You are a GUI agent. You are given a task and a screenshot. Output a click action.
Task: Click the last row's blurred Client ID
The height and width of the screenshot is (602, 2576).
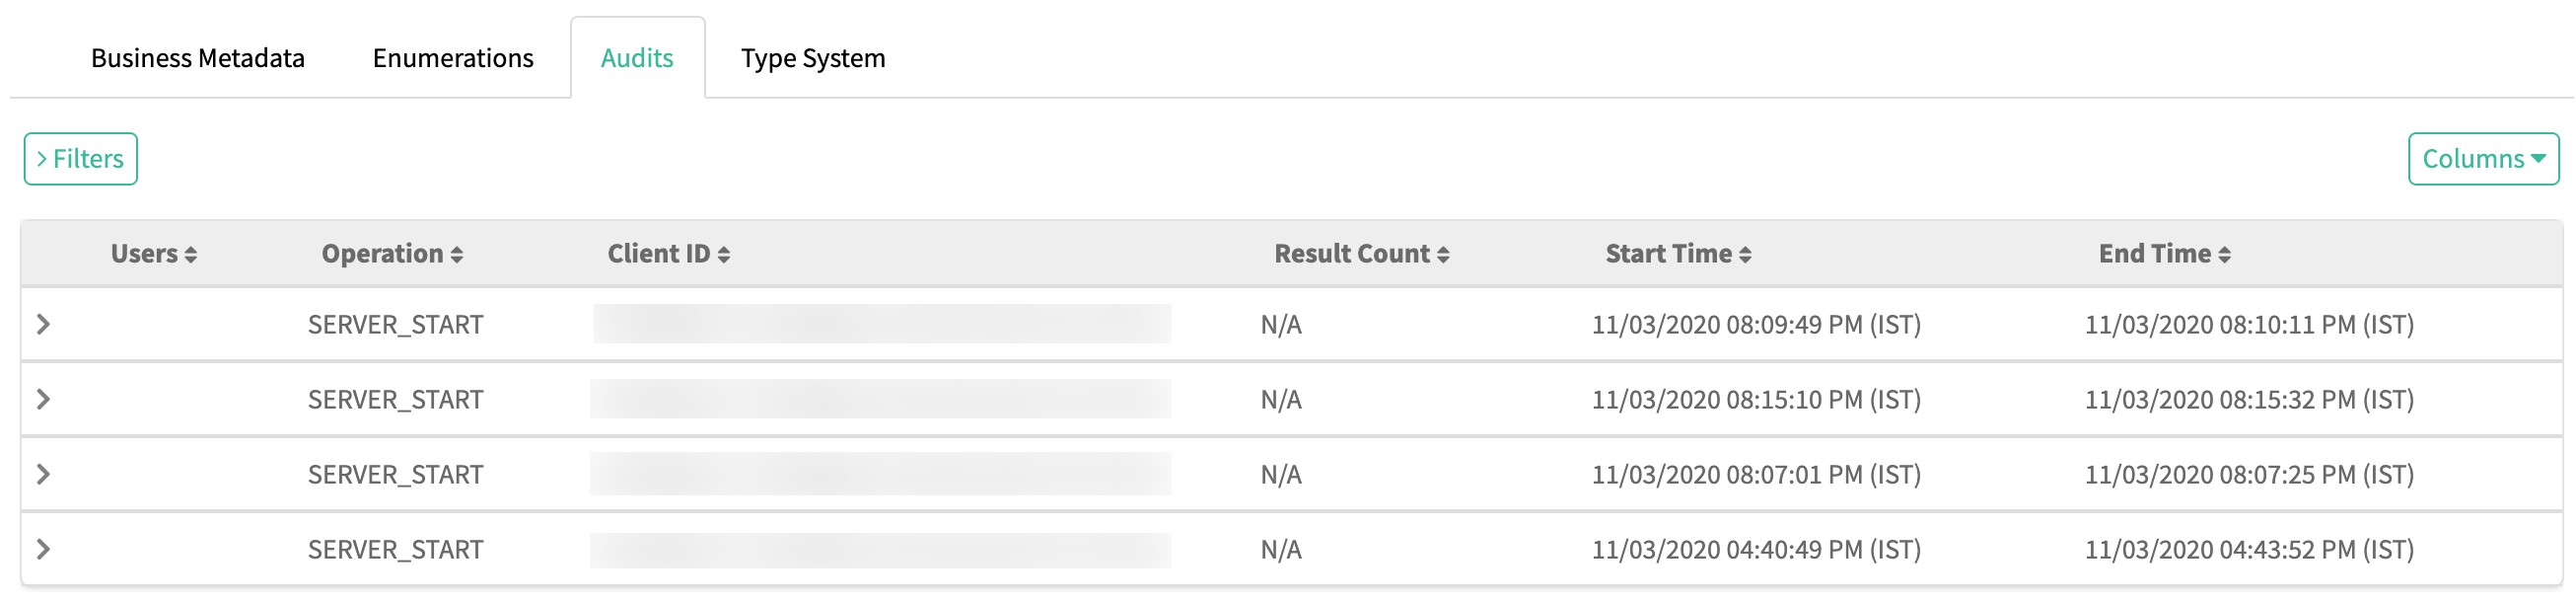pyautogui.click(x=881, y=550)
